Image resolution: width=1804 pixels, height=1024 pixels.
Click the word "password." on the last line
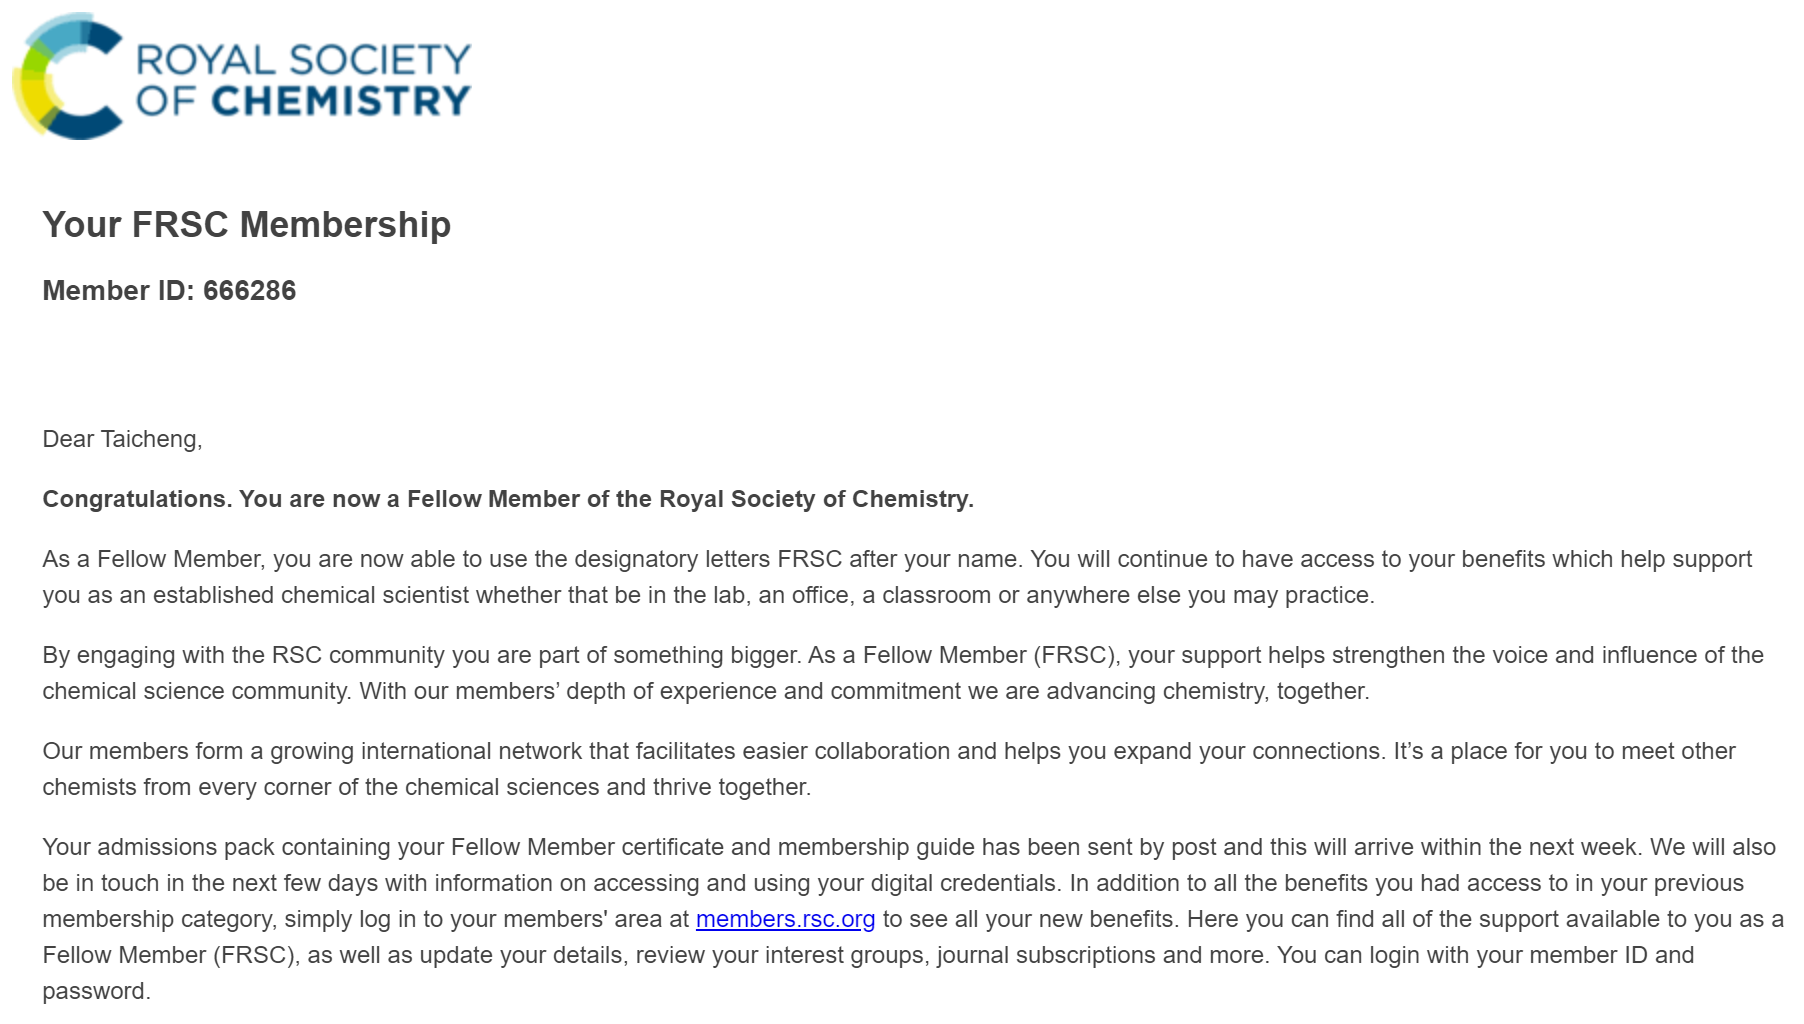point(96,991)
